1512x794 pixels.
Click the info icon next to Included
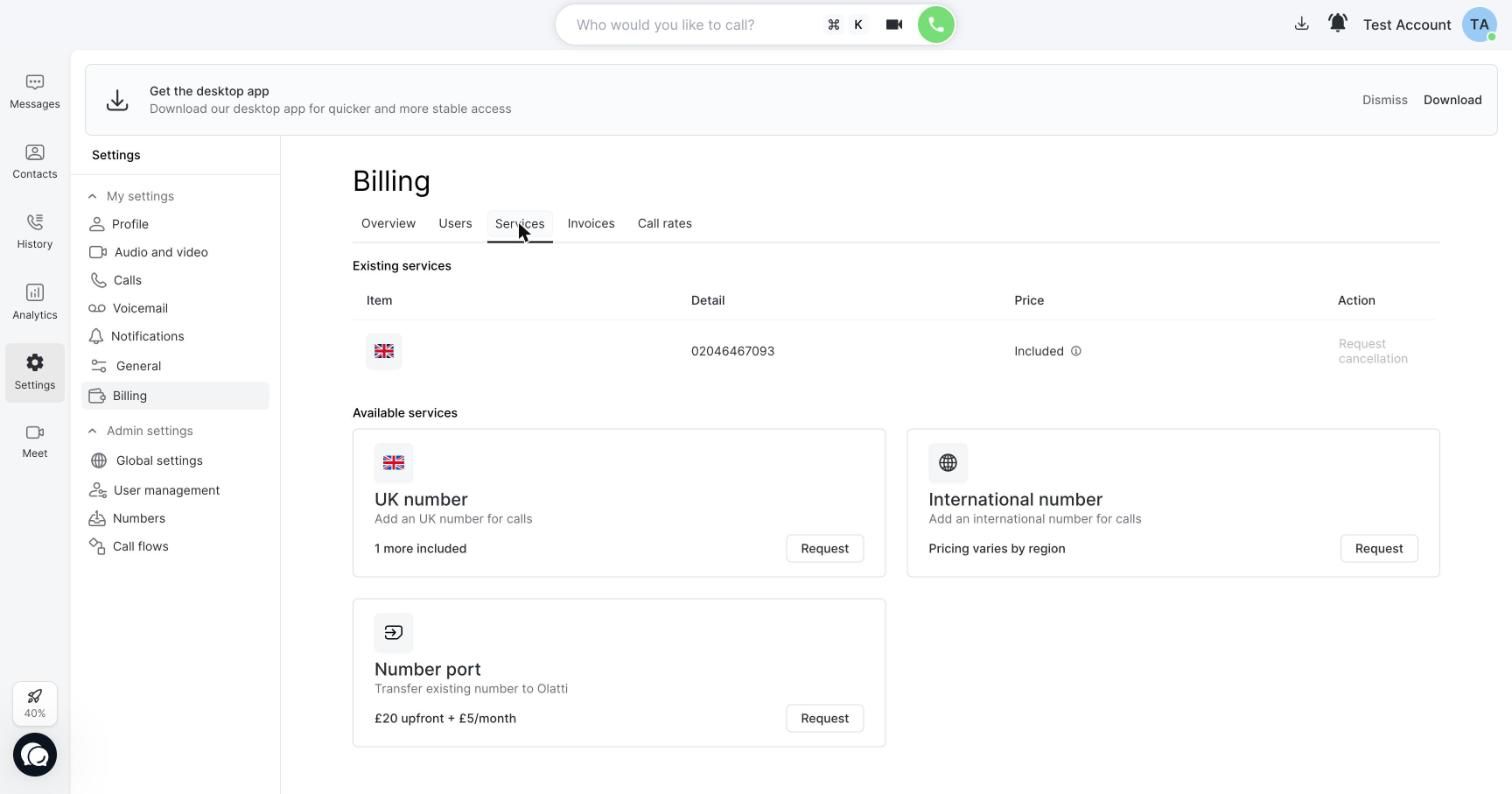[x=1076, y=351]
